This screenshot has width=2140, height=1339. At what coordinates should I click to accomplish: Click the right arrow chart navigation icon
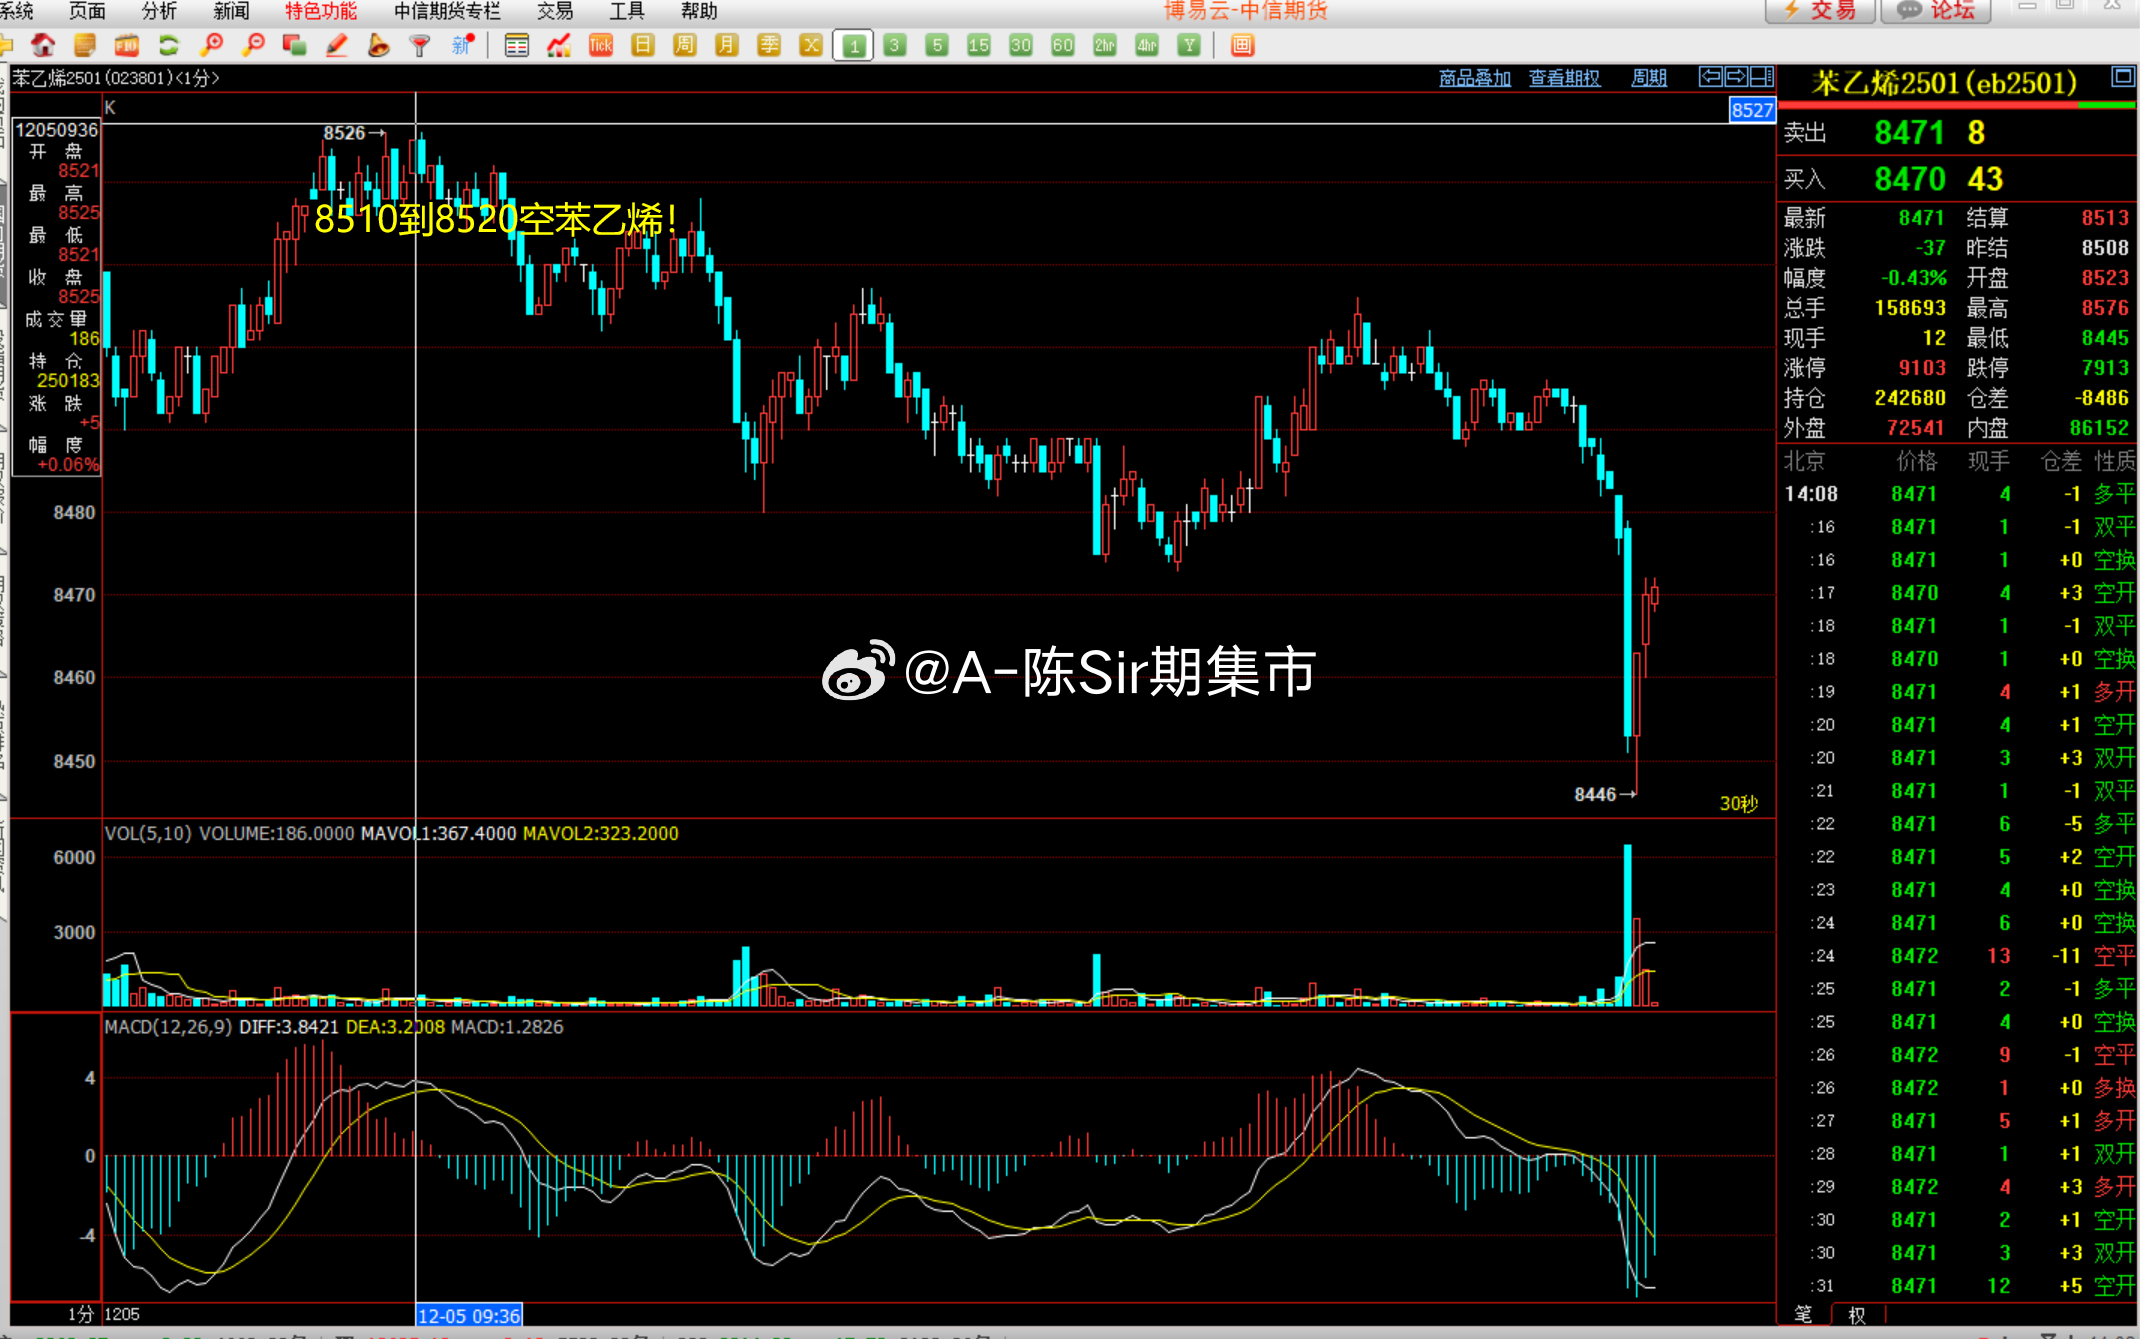(1736, 77)
